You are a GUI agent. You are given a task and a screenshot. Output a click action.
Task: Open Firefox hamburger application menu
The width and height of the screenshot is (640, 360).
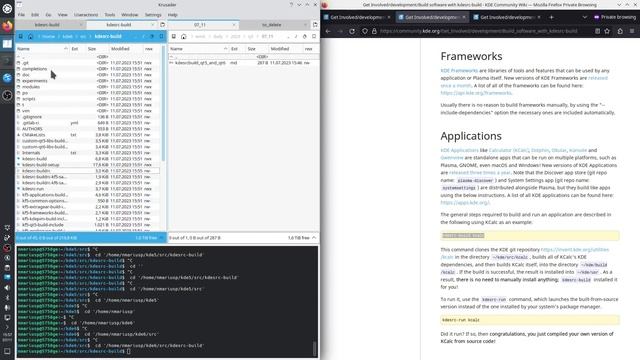point(632,31)
